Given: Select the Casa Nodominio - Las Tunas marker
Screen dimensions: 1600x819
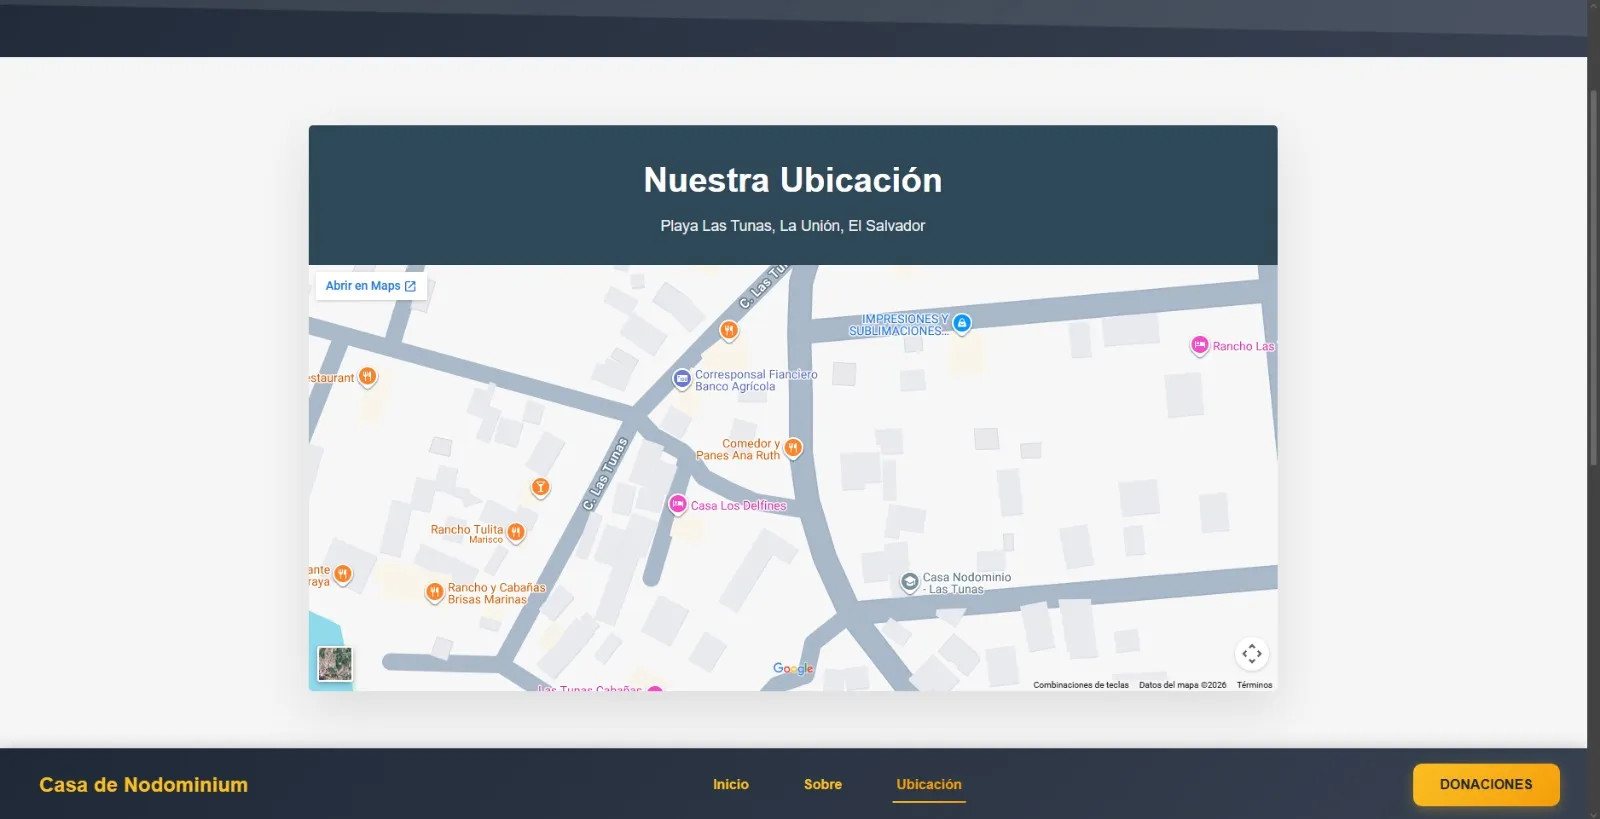Looking at the screenshot, I should pyautogui.click(x=910, y=582).
